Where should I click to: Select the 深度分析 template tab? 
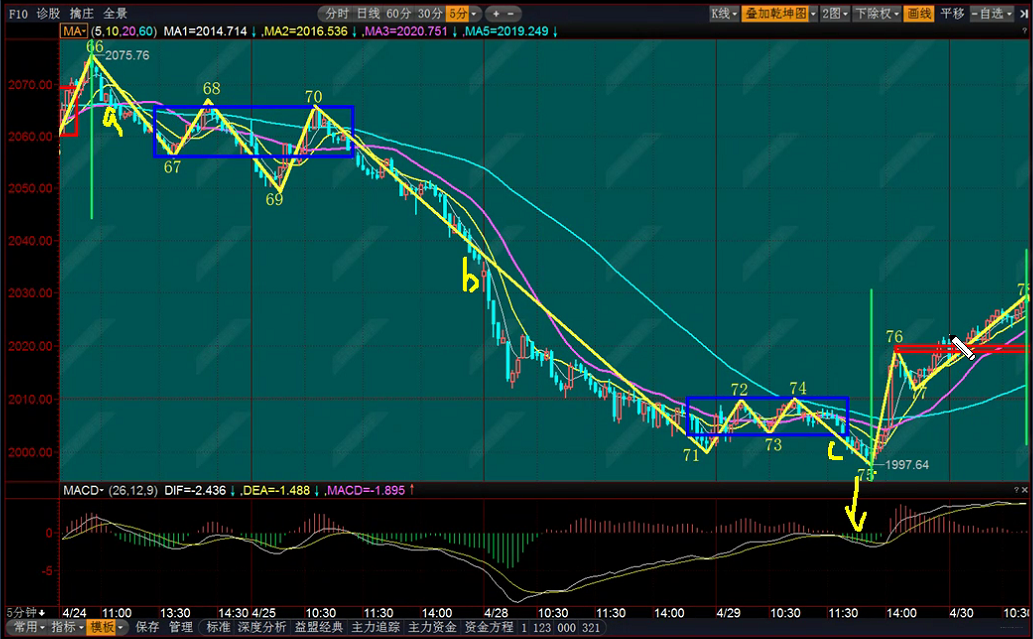(262, 627)
